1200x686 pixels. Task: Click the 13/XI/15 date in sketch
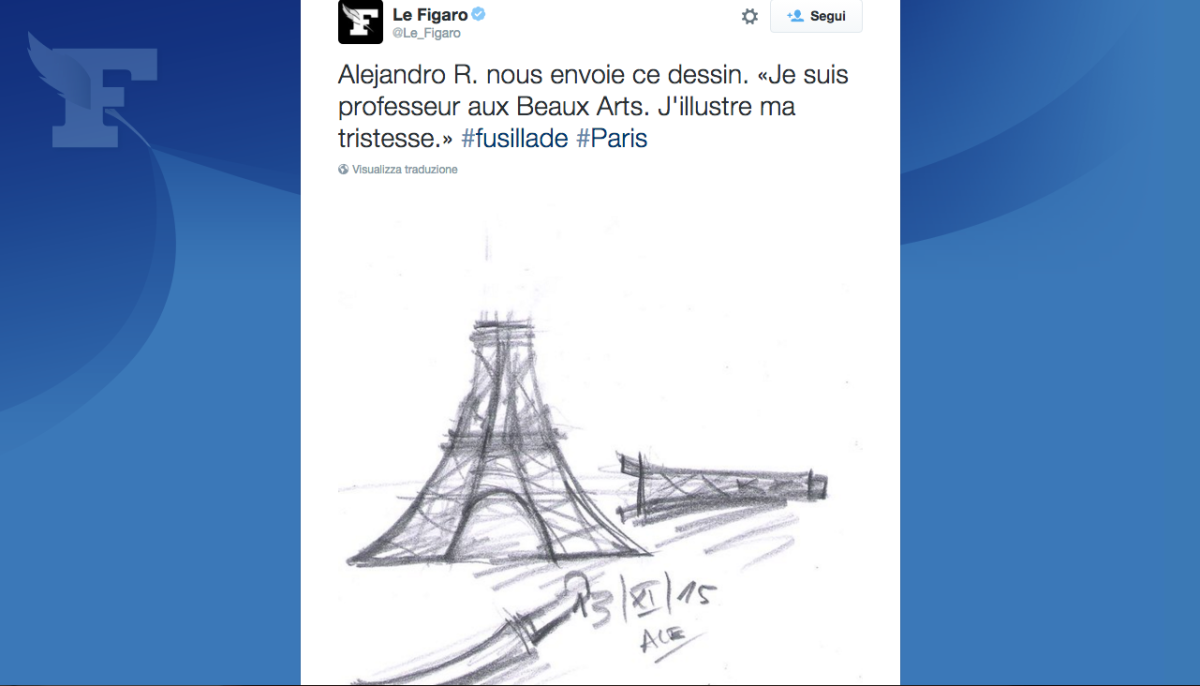point(645,597)
